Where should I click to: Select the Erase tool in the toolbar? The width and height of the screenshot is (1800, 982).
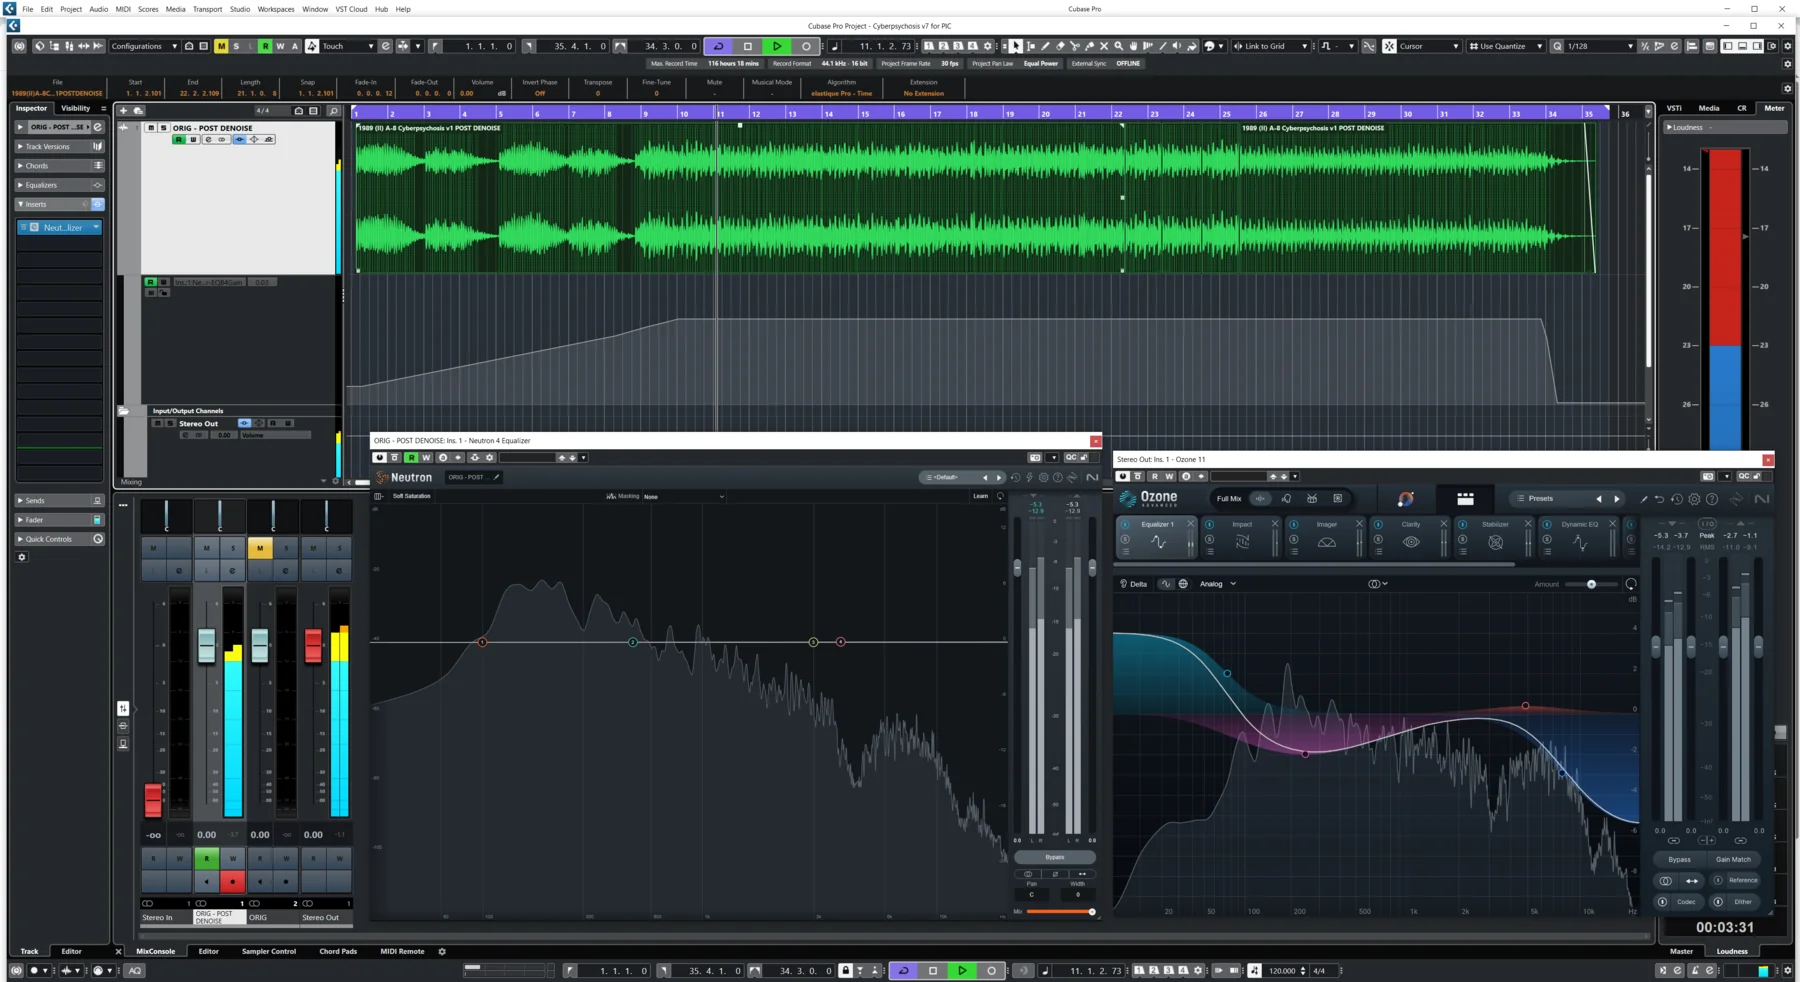coord(1060,46)
